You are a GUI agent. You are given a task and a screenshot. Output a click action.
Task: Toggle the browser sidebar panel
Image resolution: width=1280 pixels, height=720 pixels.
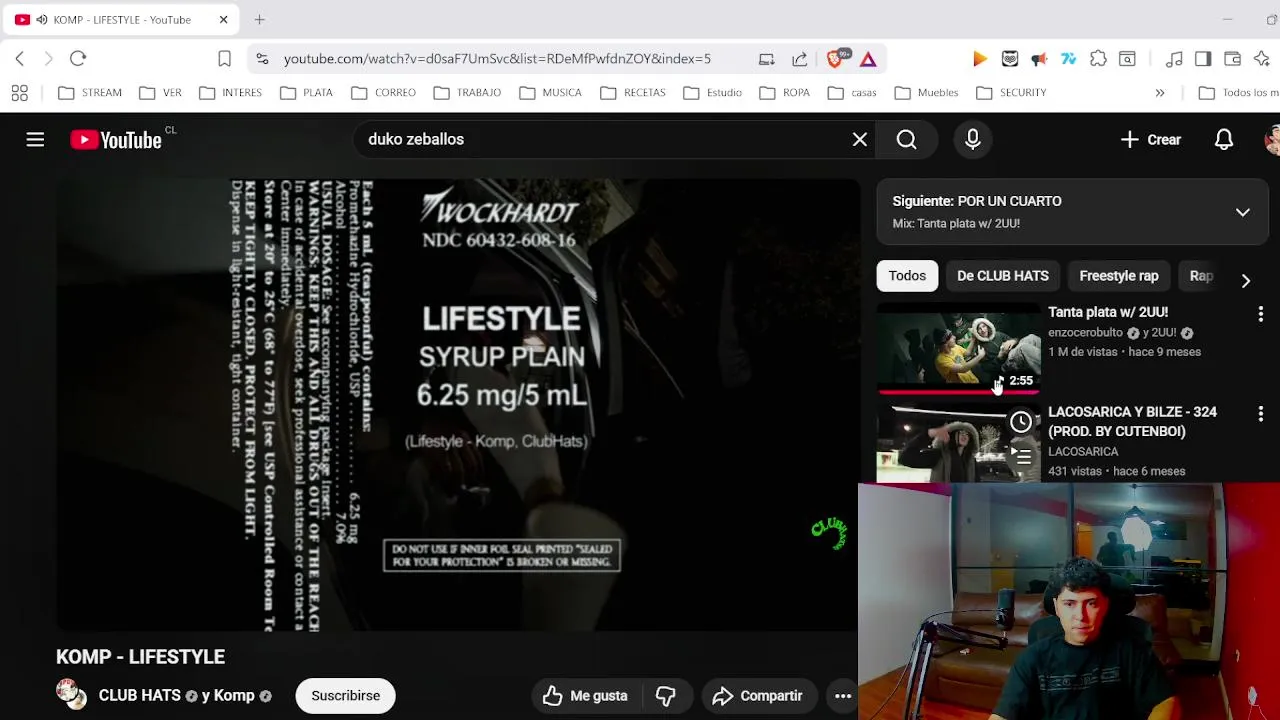(1203, 59)
